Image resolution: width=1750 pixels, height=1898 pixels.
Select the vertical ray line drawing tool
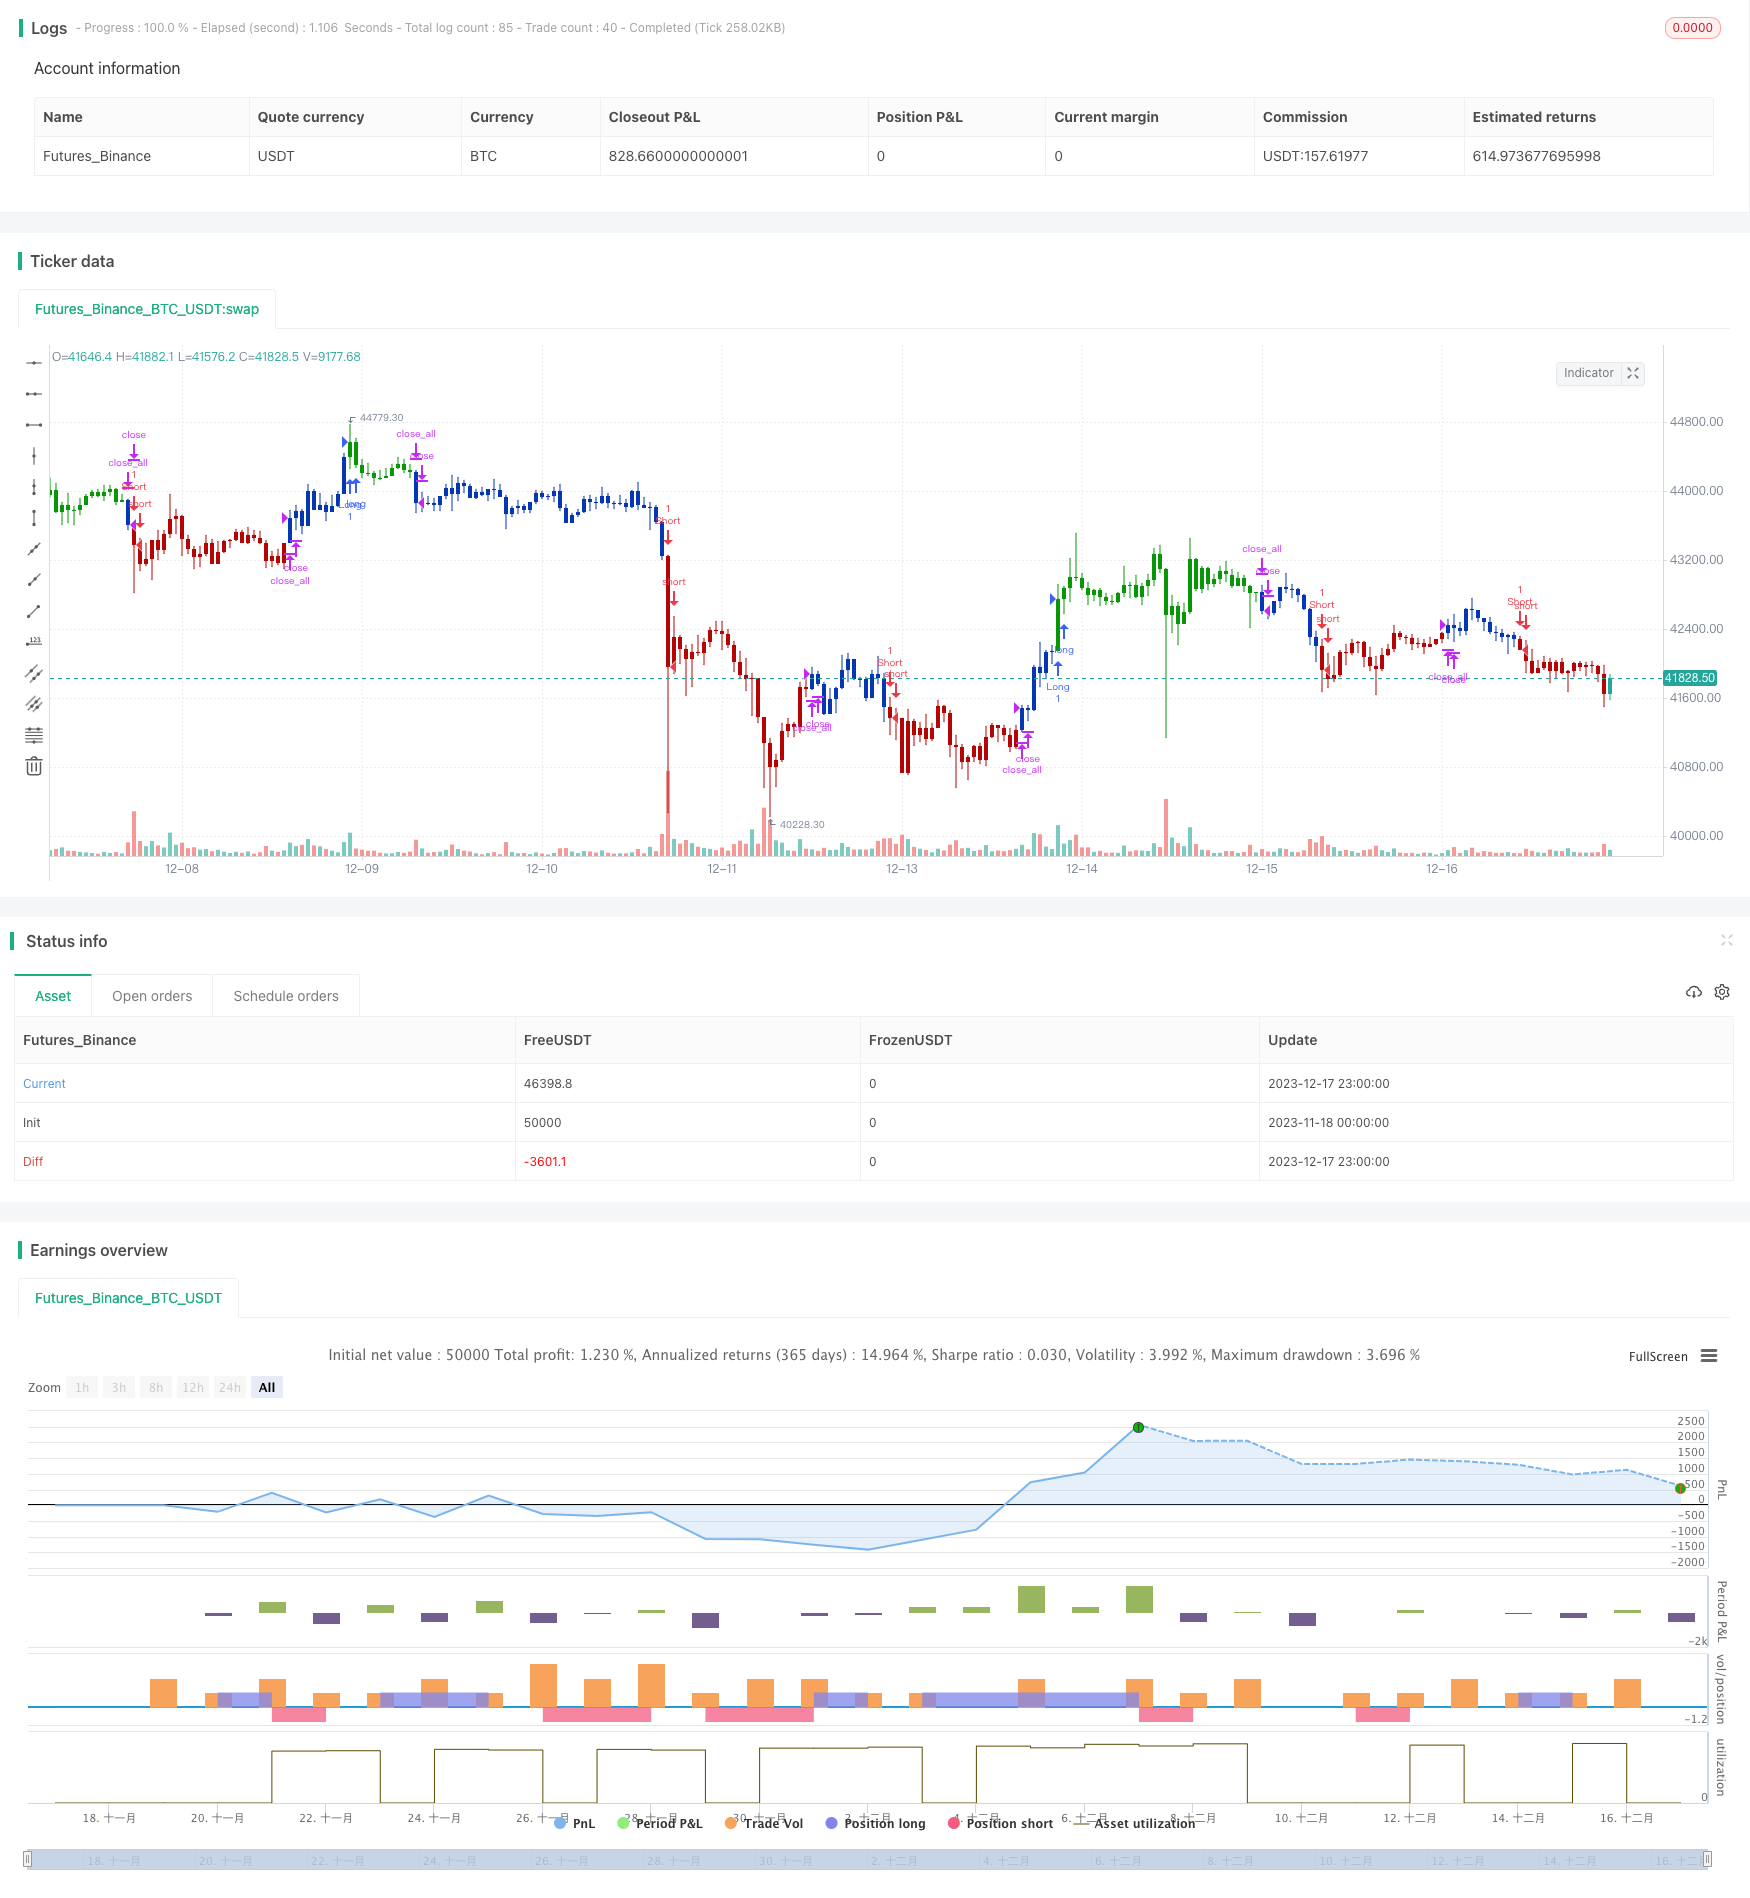pos(34,487)
